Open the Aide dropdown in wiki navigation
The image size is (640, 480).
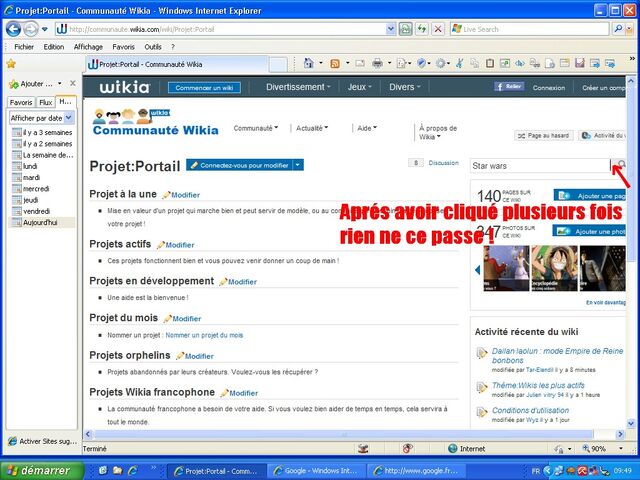tap(367, 128)
